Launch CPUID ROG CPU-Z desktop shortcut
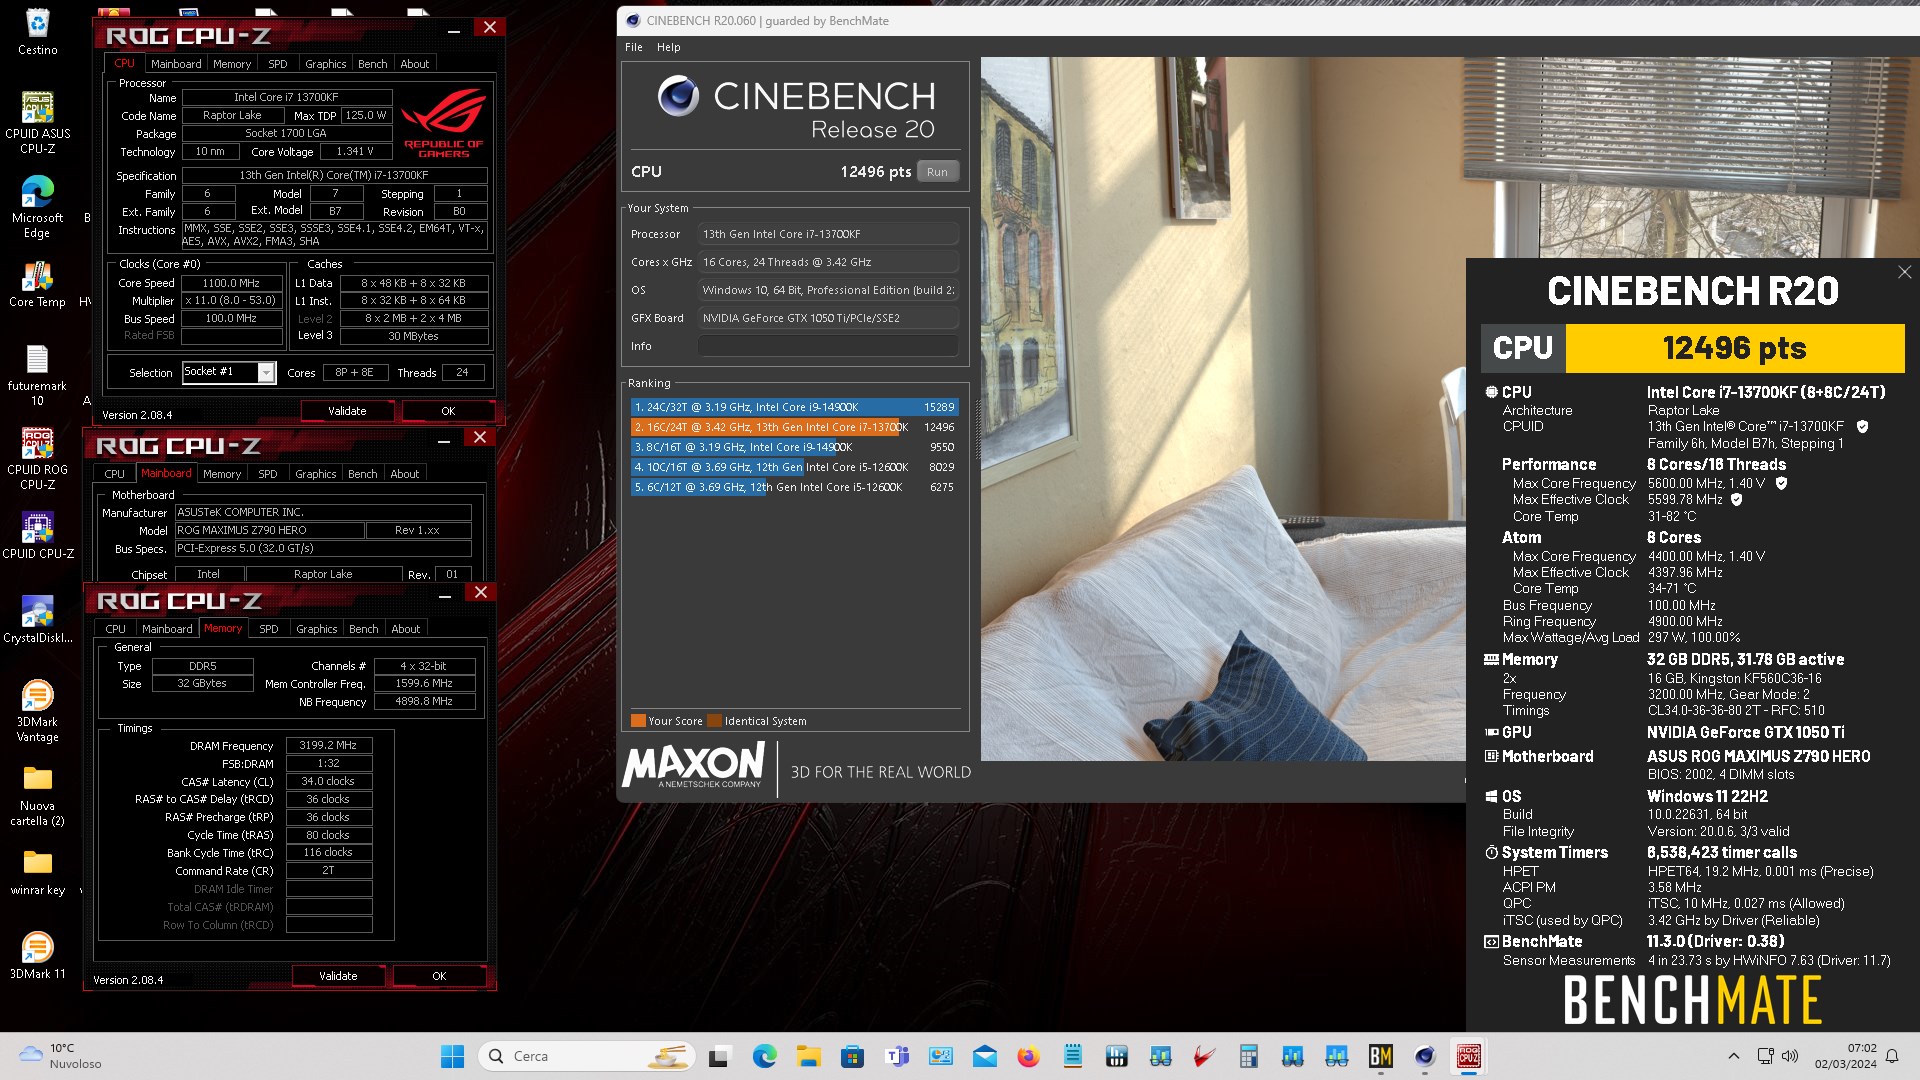This screenshot has height=1080, width=1920. (37, 458)
